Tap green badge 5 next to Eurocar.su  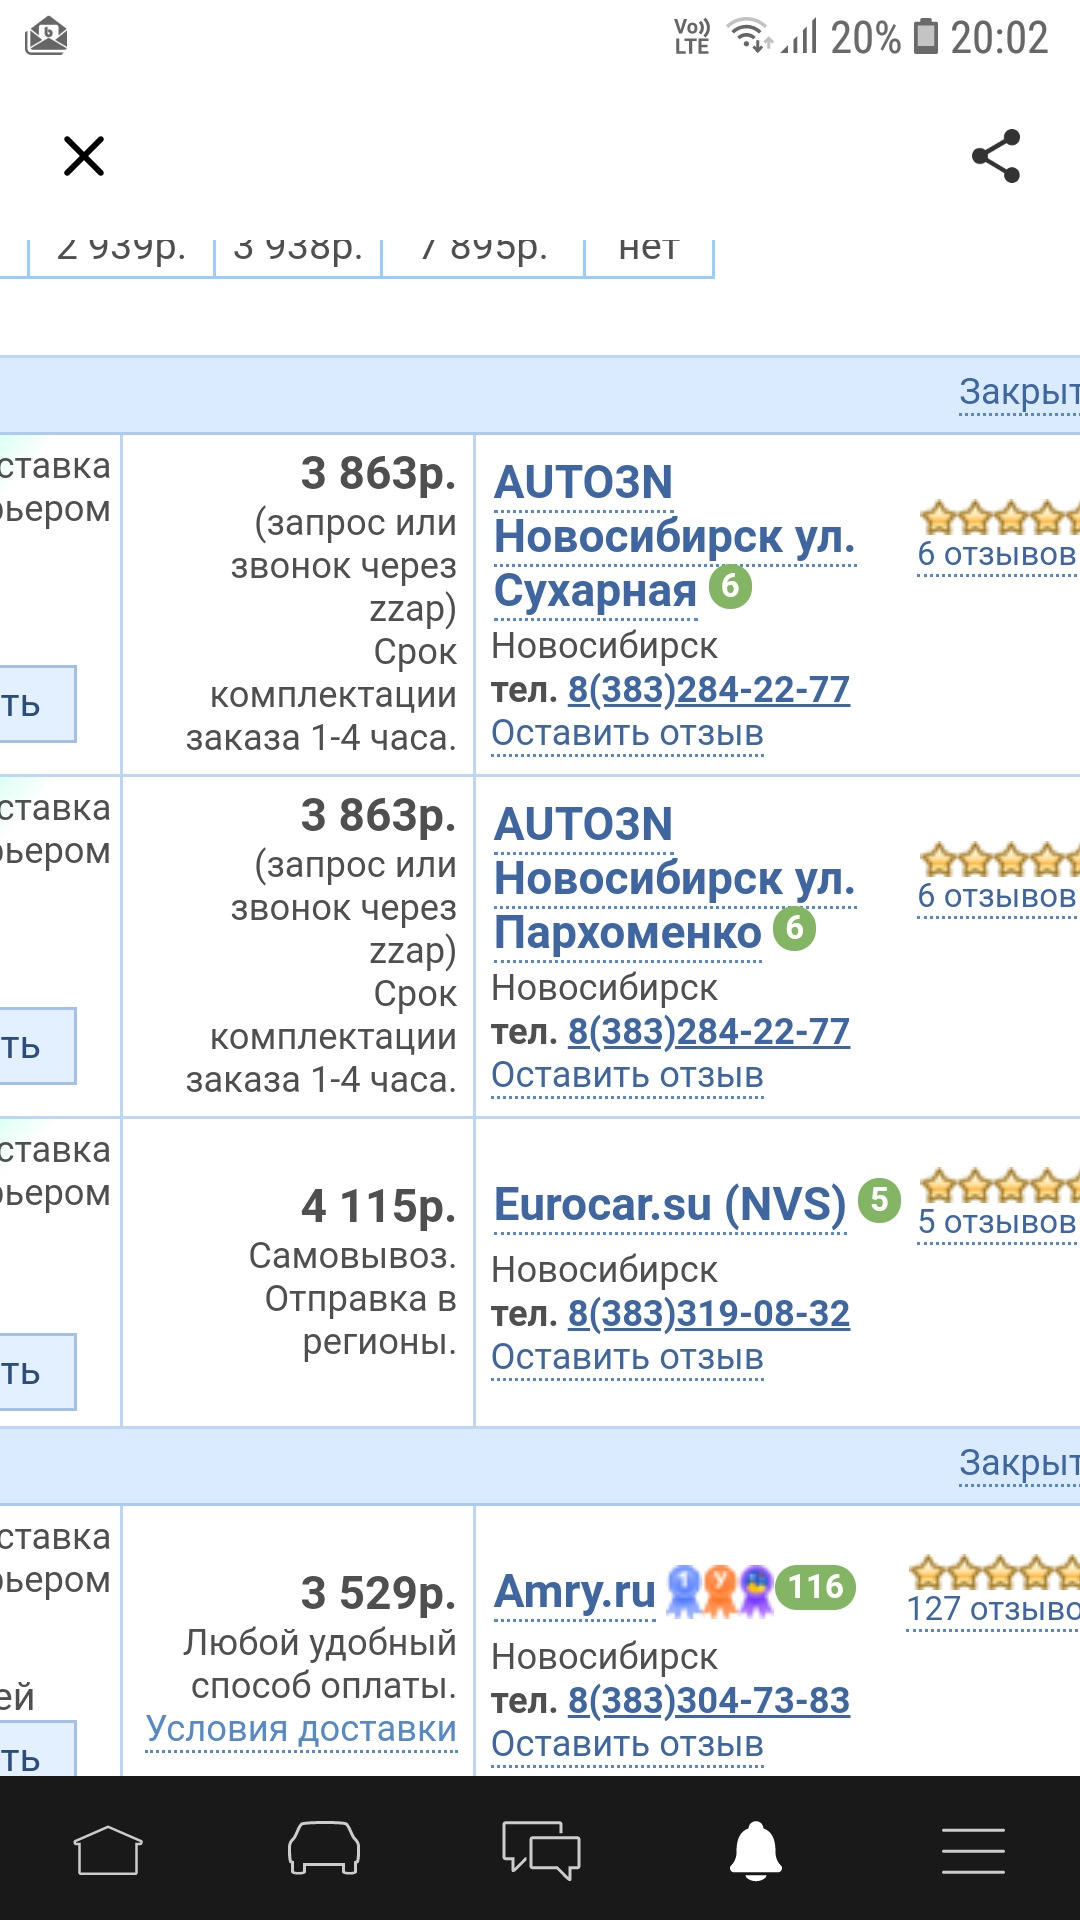point(880,1199)
